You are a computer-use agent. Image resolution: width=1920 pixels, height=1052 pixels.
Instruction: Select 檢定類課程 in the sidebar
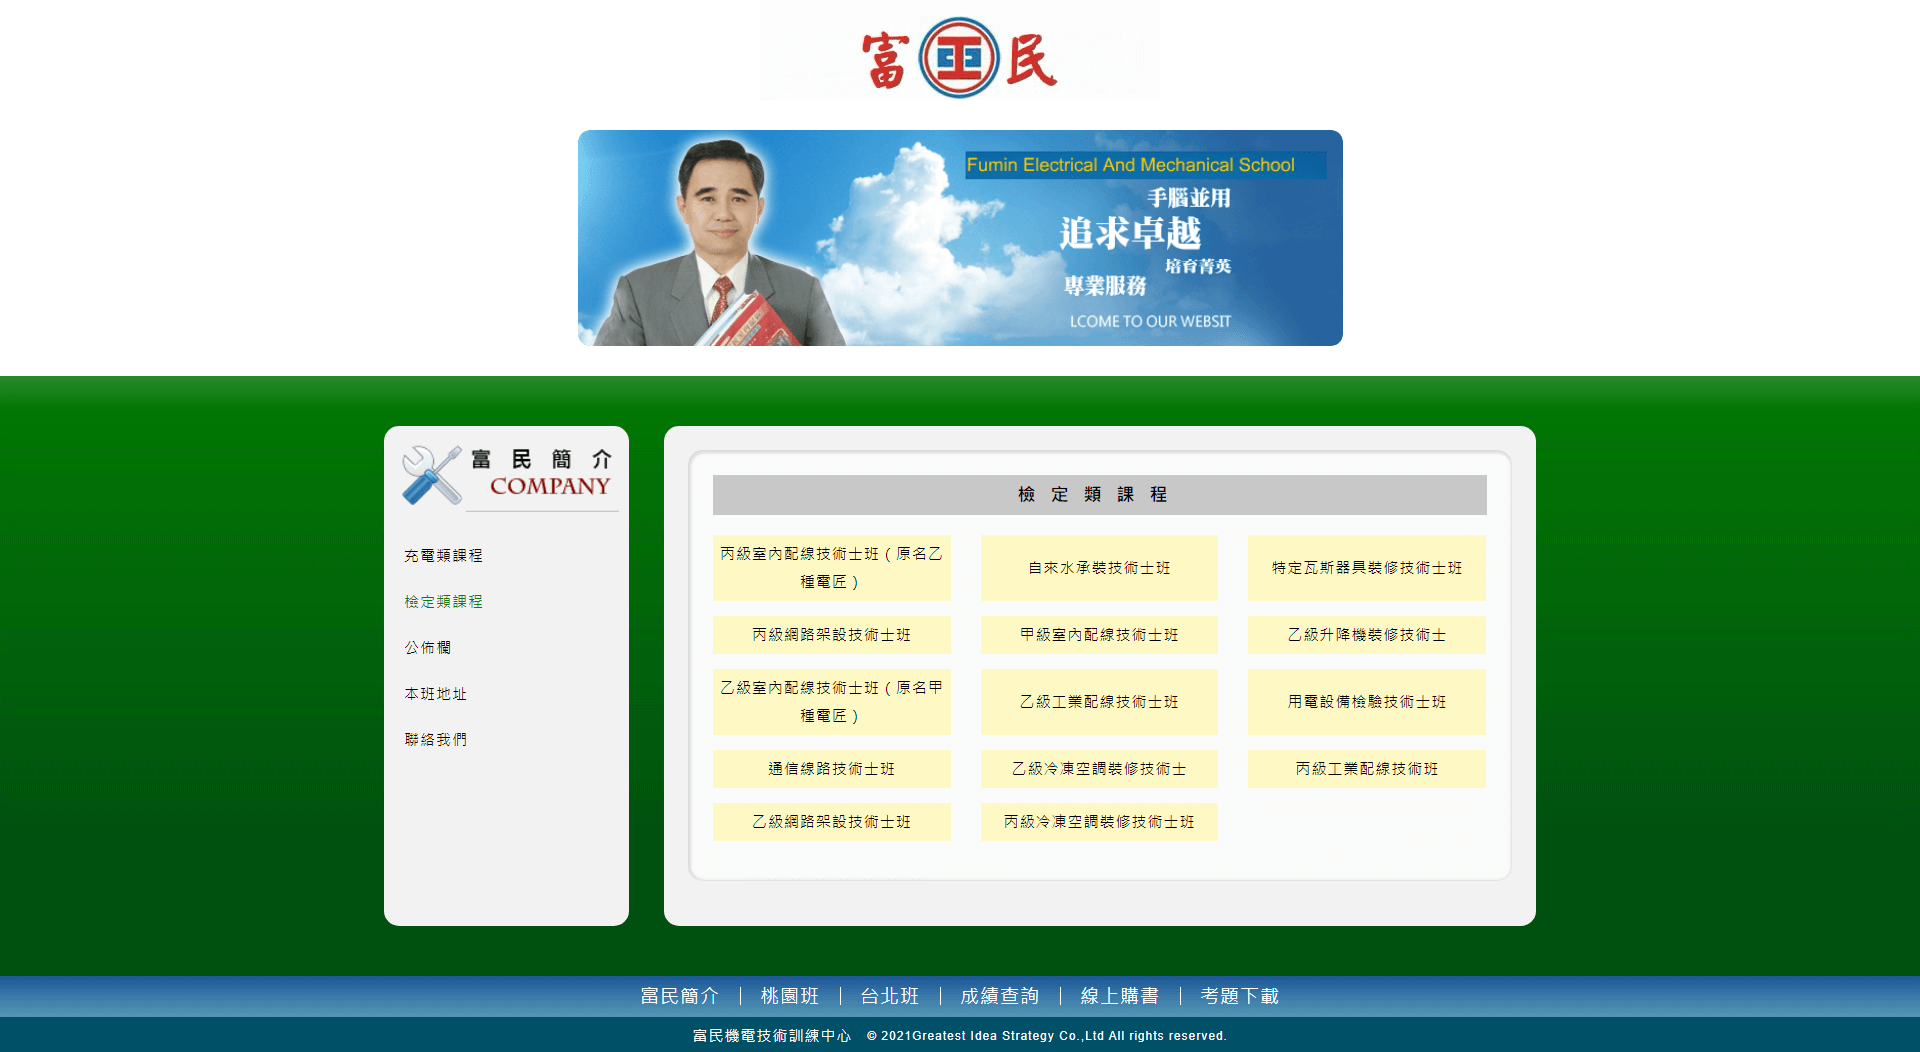[x=443, y=602]
